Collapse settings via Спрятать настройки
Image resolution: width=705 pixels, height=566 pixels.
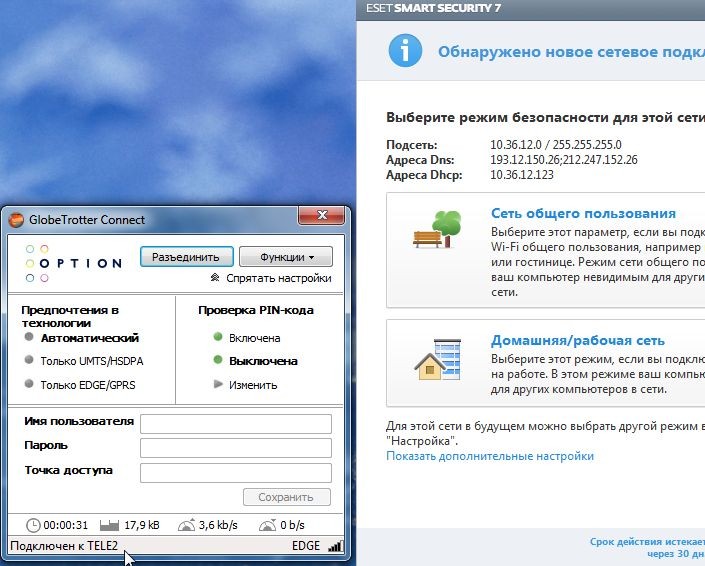pos(271,278)
